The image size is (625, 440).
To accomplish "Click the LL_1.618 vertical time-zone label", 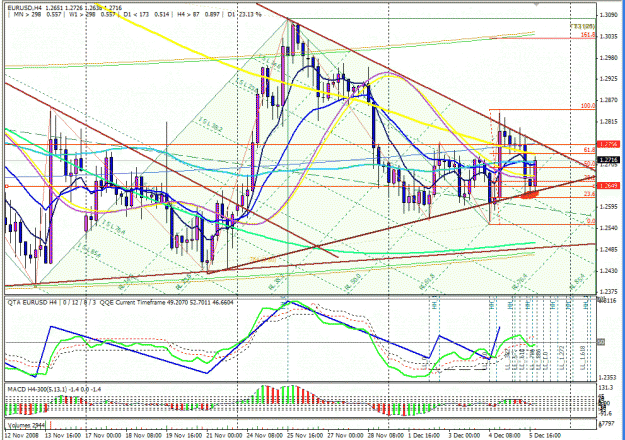I will click(582, 358).
